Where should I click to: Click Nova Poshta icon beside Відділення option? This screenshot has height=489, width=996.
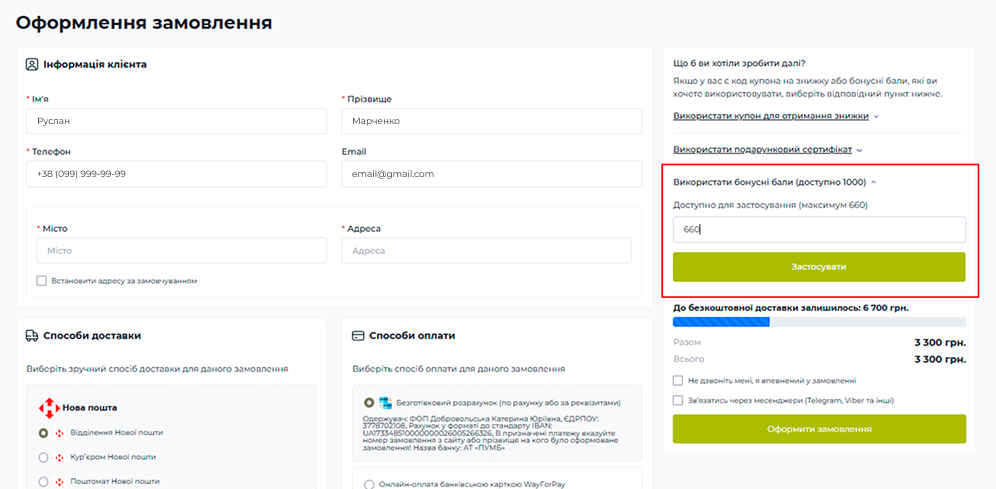click(x=59, y=433)
